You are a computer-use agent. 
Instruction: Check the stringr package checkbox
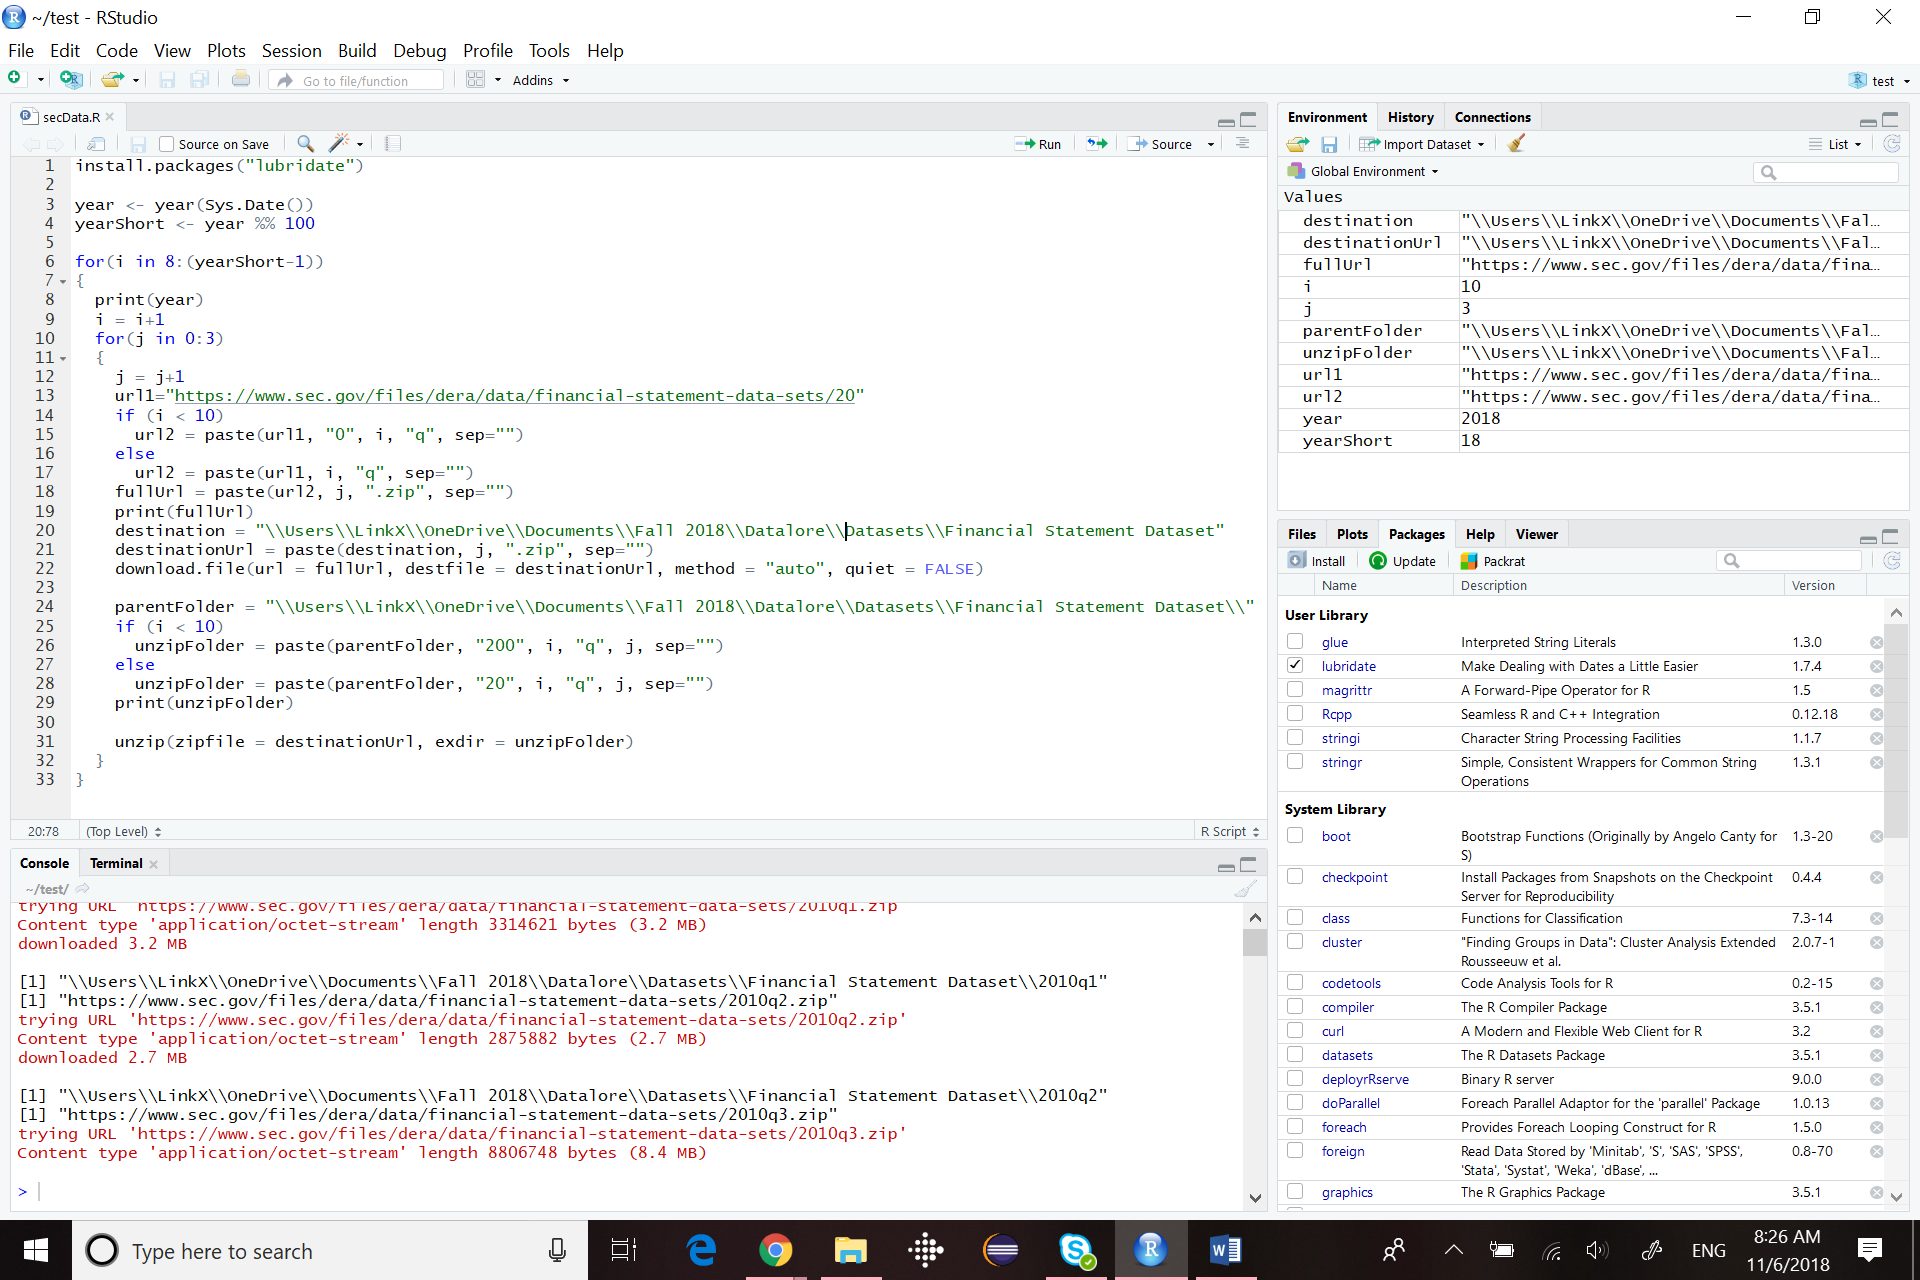pos(1295,762)
